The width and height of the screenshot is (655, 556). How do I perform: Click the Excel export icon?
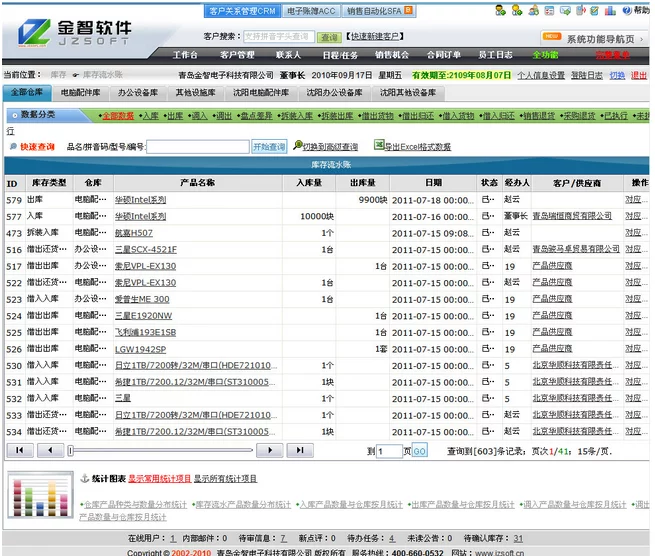(x=378, y=145)
